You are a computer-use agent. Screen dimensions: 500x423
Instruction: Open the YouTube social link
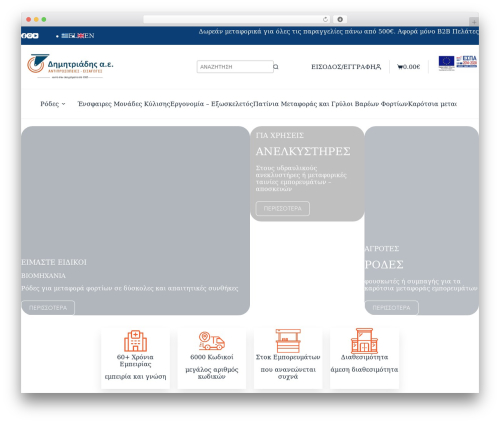pyautogui.click(x=35, y=36)
